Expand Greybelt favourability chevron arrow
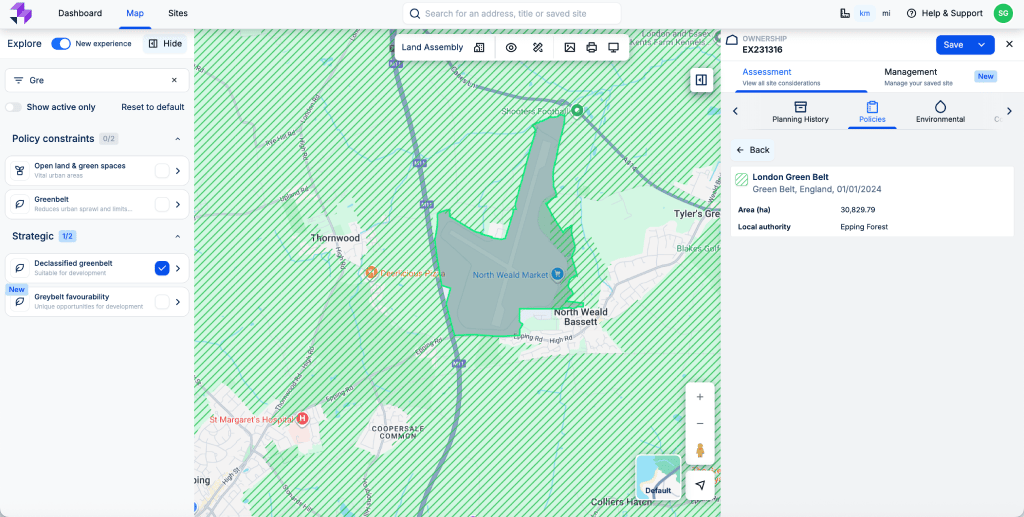Screen dimensions: 1024x517 (x=178, y=302)
